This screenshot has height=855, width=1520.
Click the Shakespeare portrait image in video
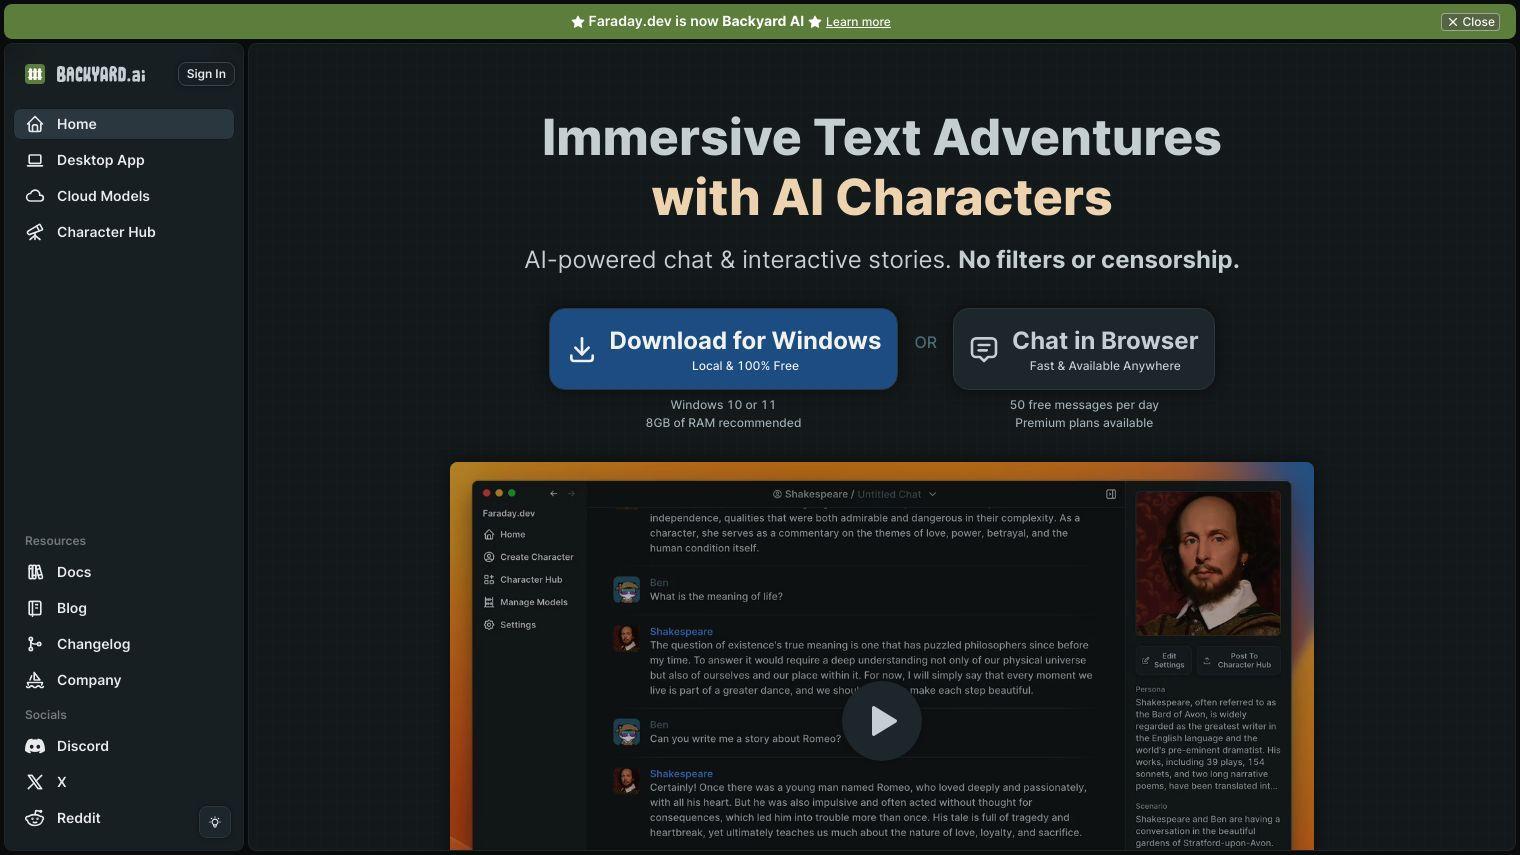point(1208,563)
